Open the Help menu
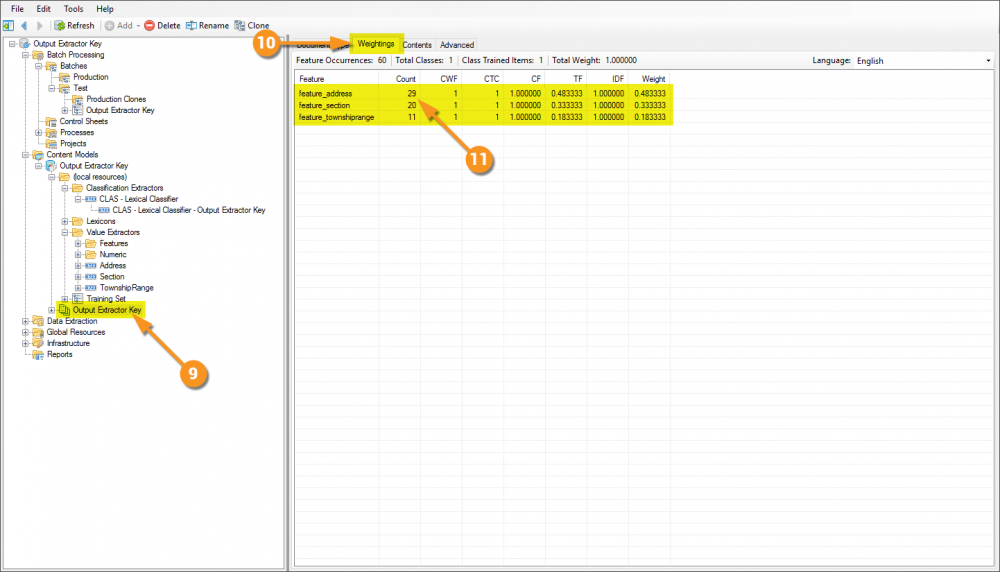The width and height of the screenshot is (1000, 572). pyautogui.click(x=105, y=9)
